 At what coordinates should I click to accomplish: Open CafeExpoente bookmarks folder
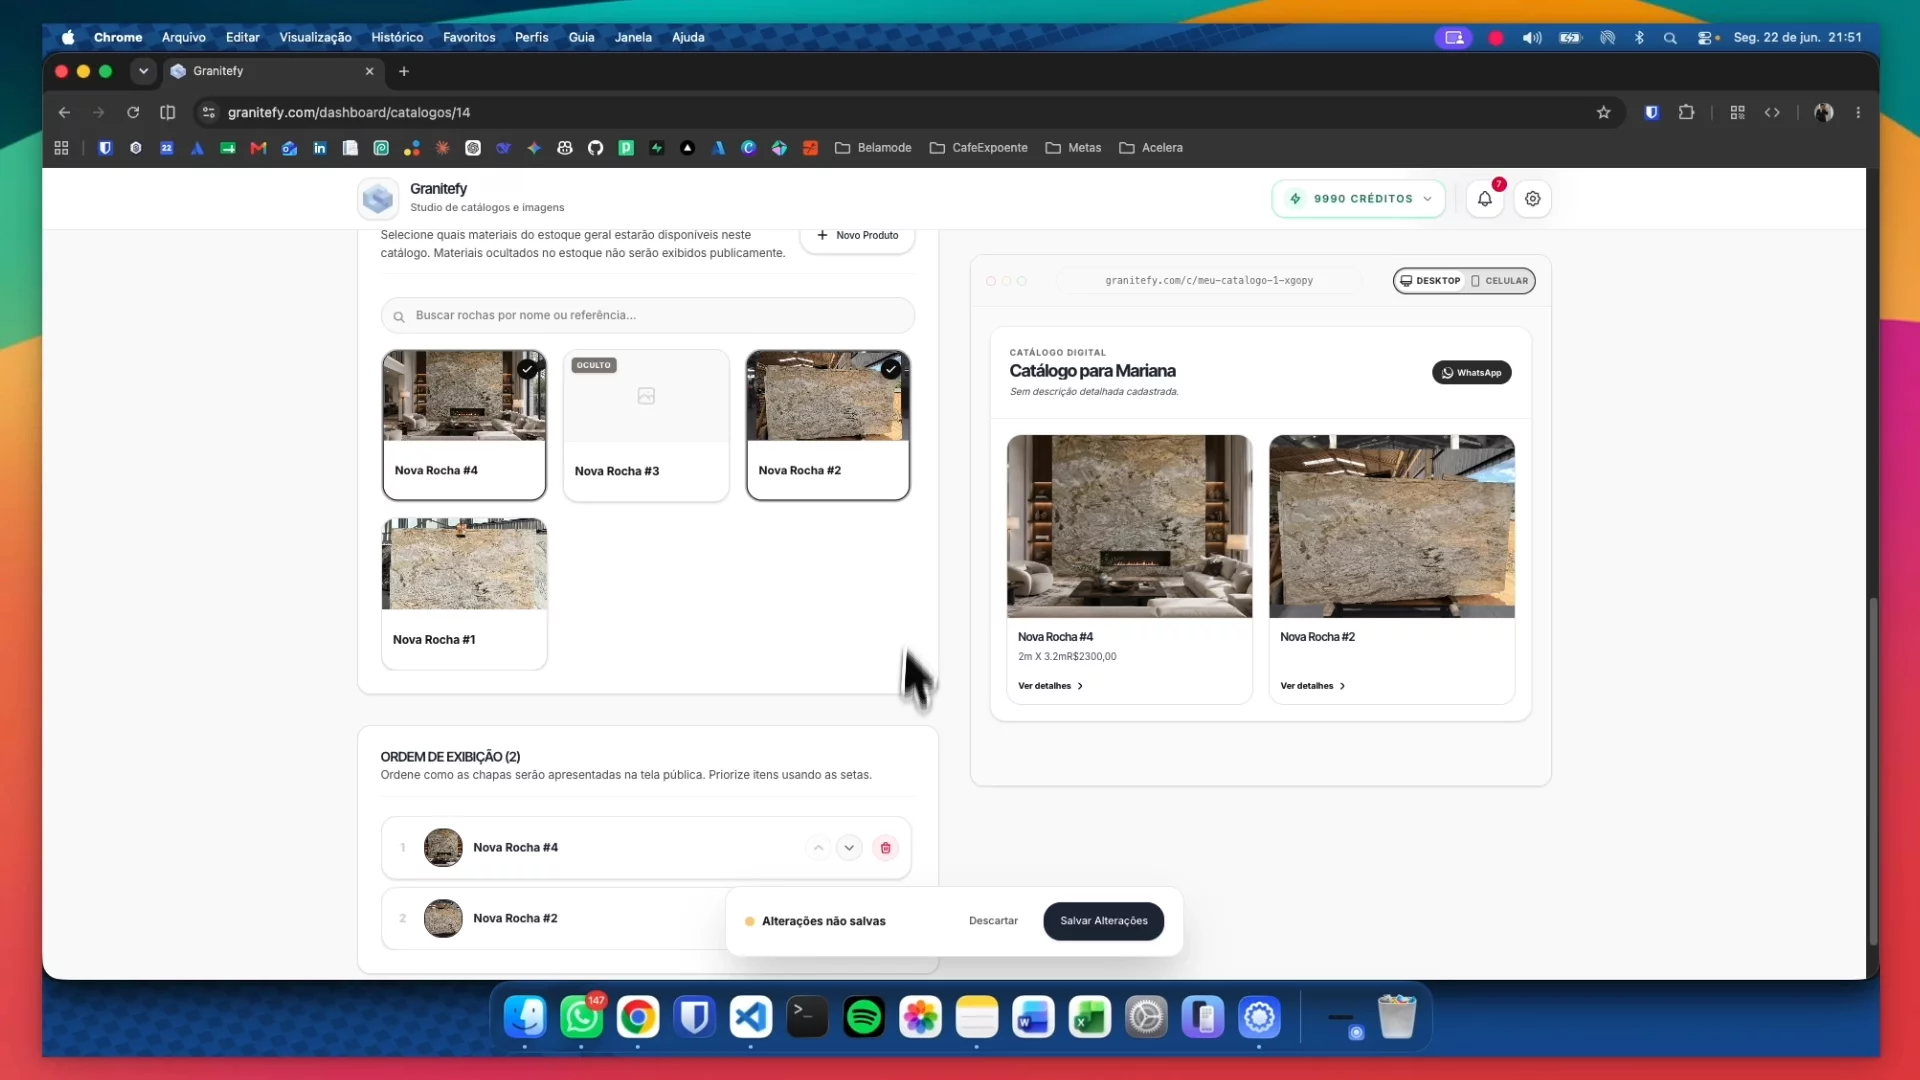point(978,148)
